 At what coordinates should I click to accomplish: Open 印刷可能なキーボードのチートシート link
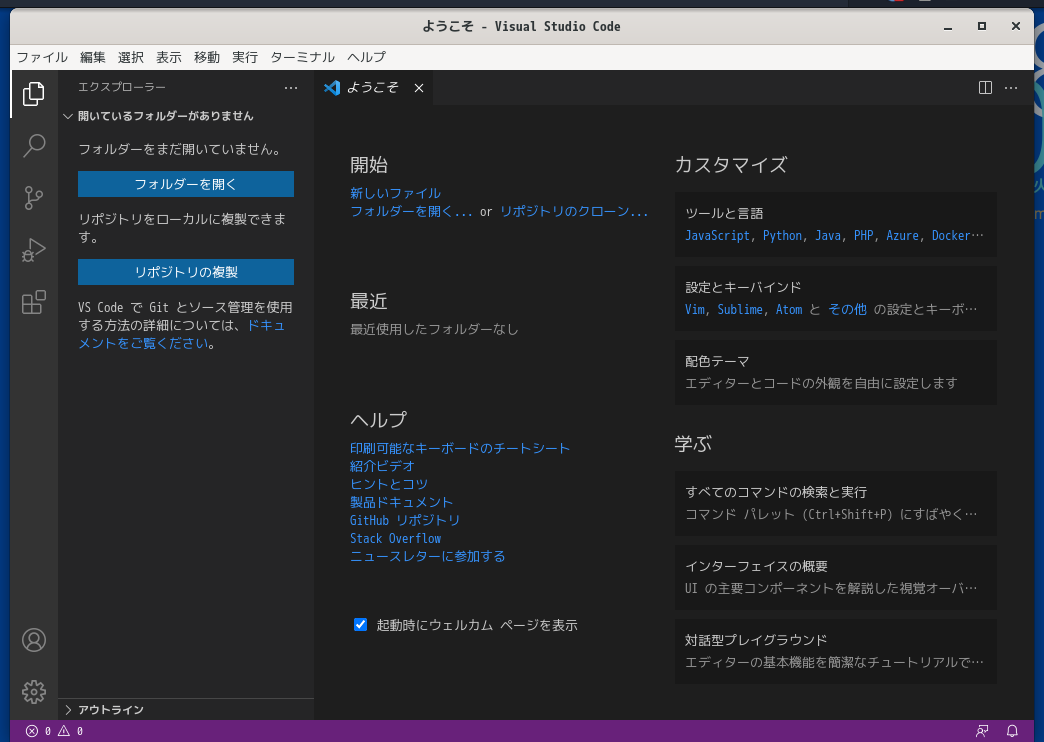click(460, 448)
